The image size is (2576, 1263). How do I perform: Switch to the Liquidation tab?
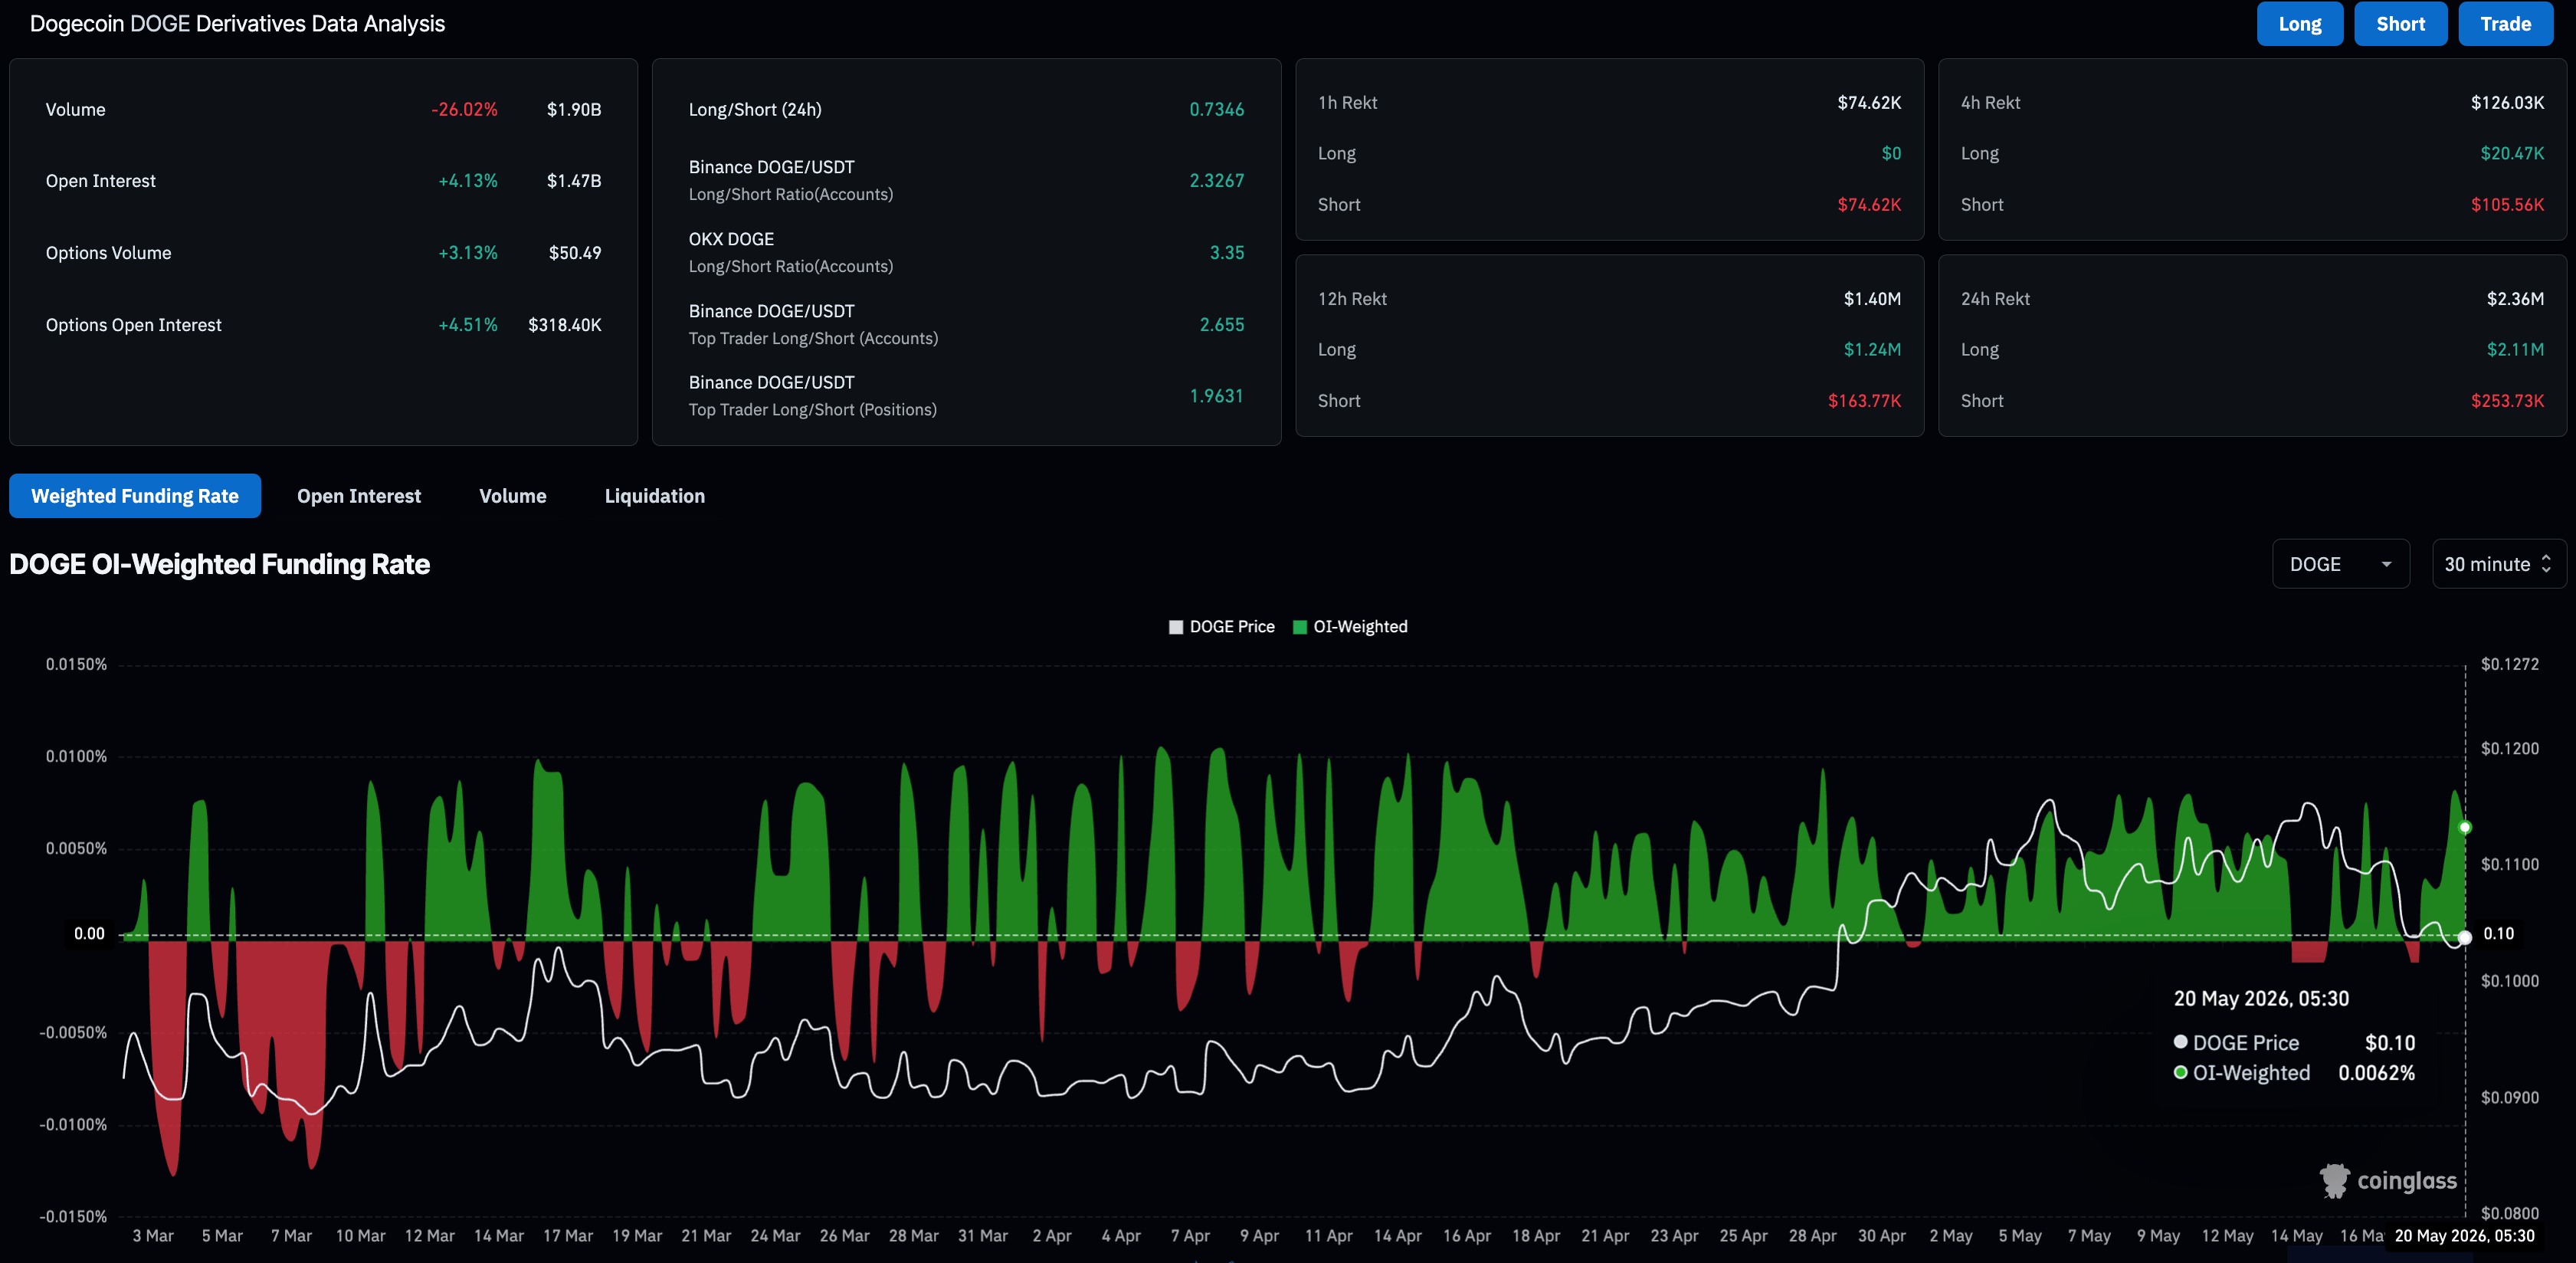tap(655, 496)
